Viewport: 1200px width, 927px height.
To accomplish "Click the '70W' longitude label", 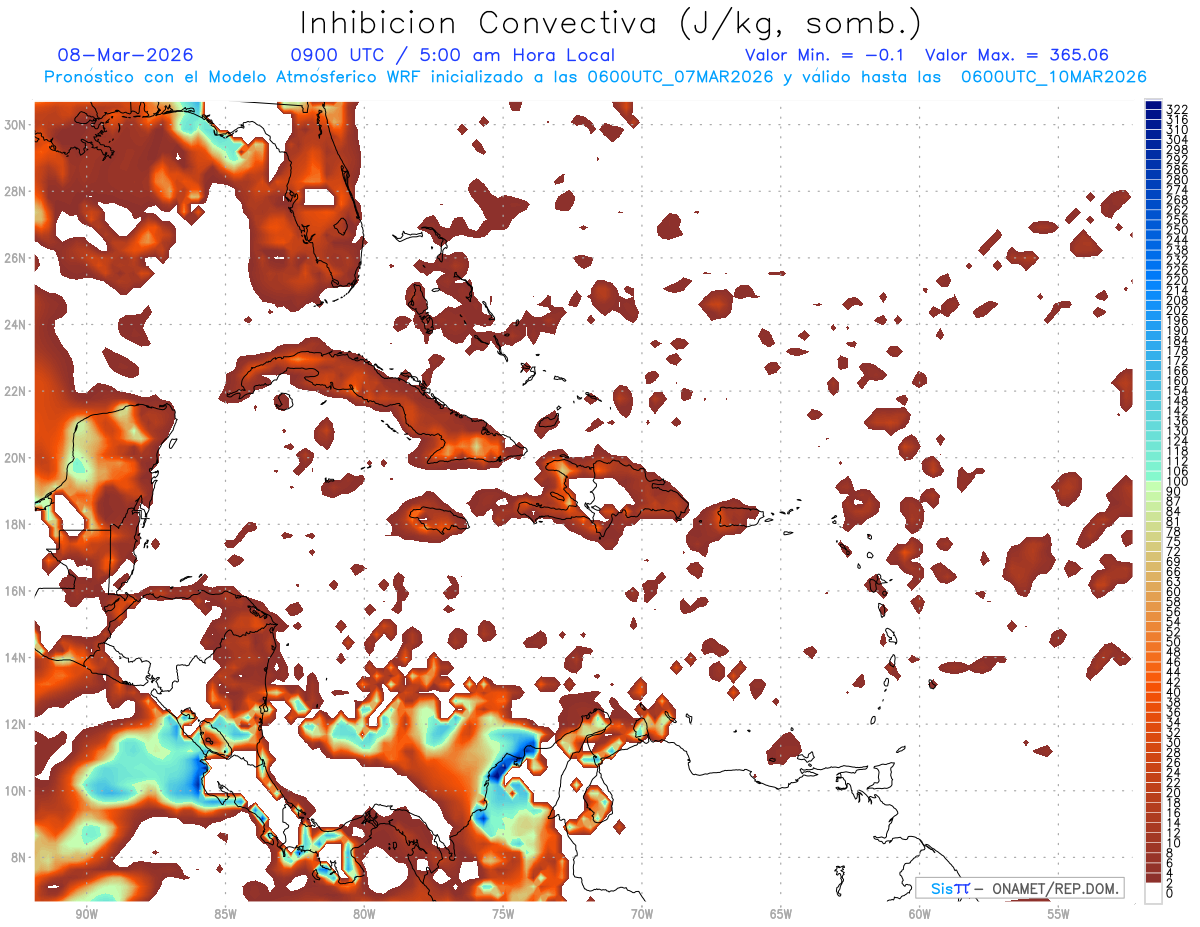I will click(x=642, y=914).
